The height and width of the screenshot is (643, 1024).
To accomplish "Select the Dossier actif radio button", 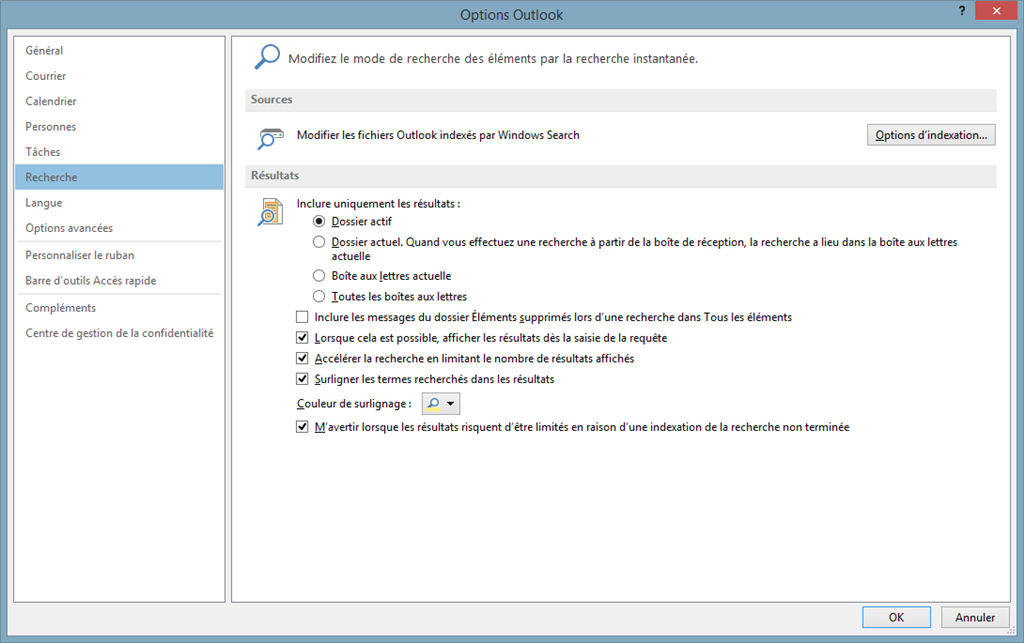I will coord(319,221).
